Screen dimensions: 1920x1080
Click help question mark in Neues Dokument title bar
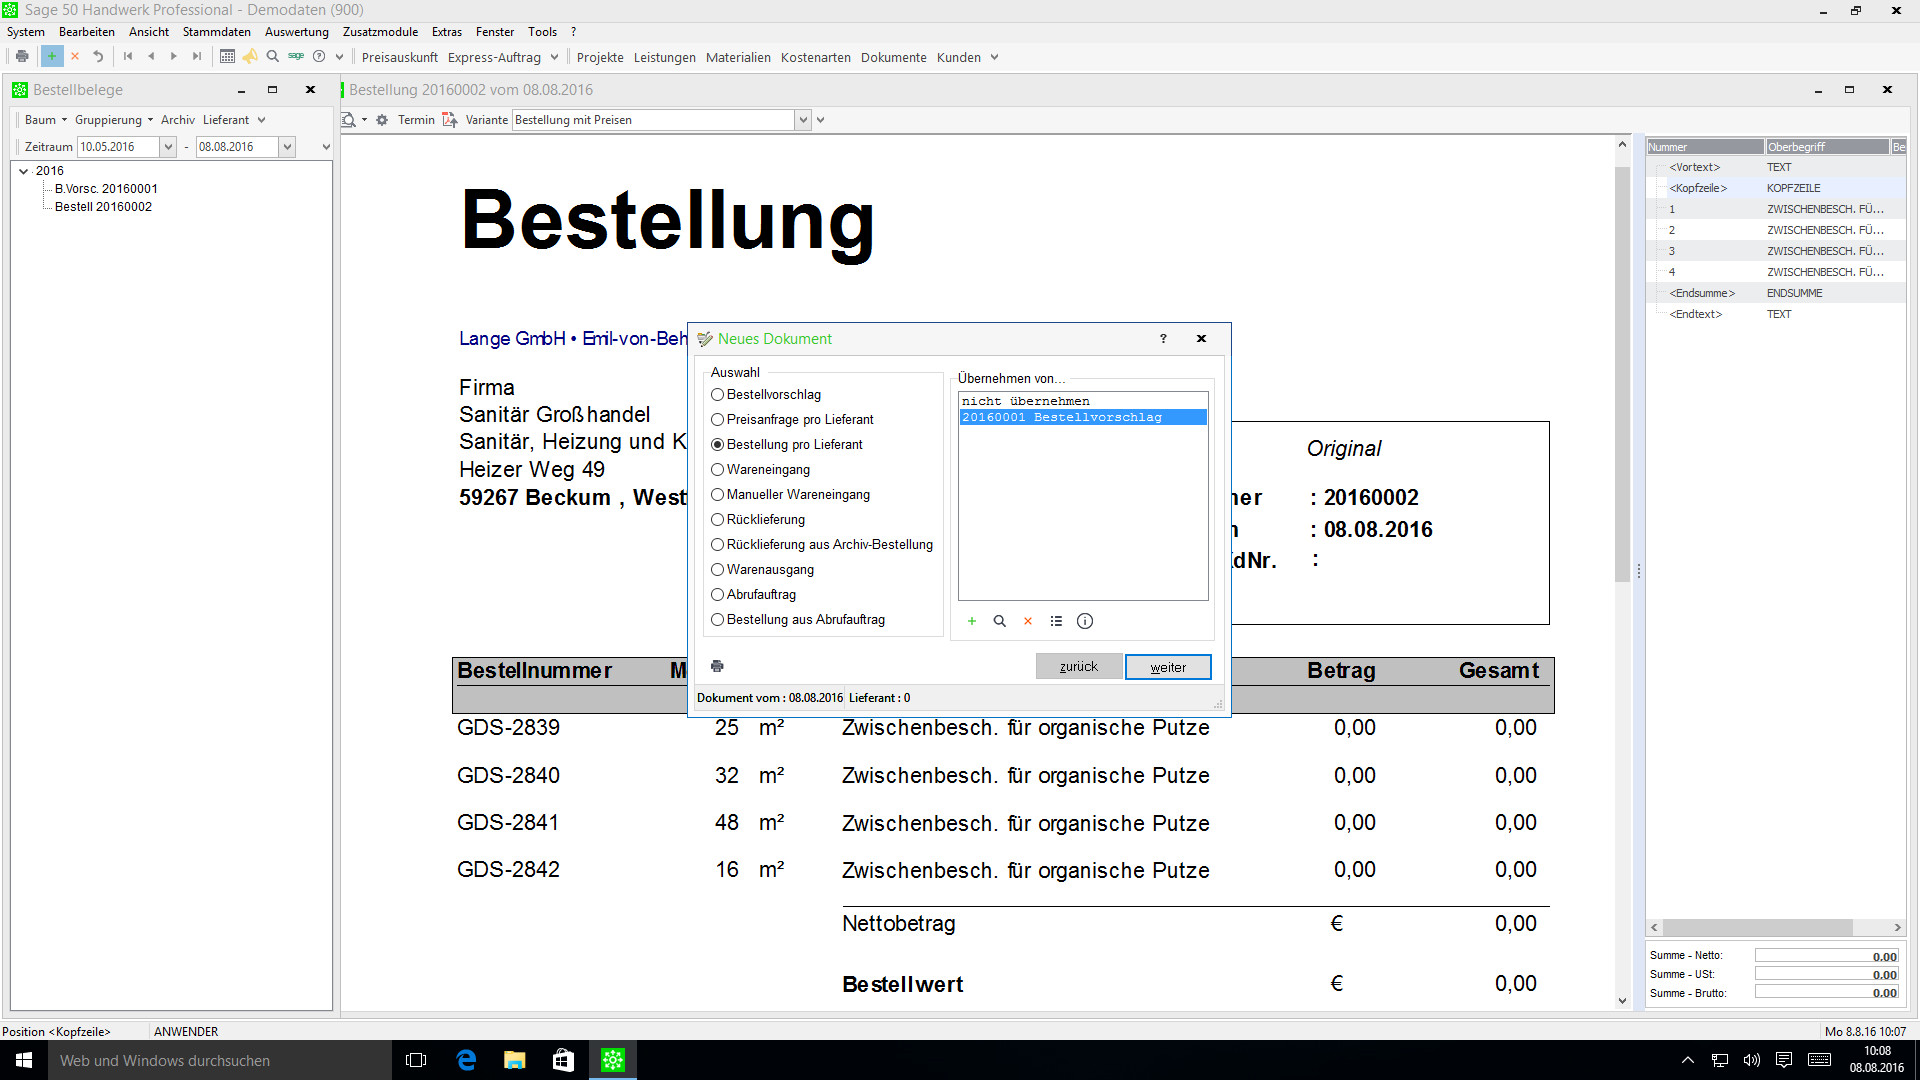(1163, 339)
